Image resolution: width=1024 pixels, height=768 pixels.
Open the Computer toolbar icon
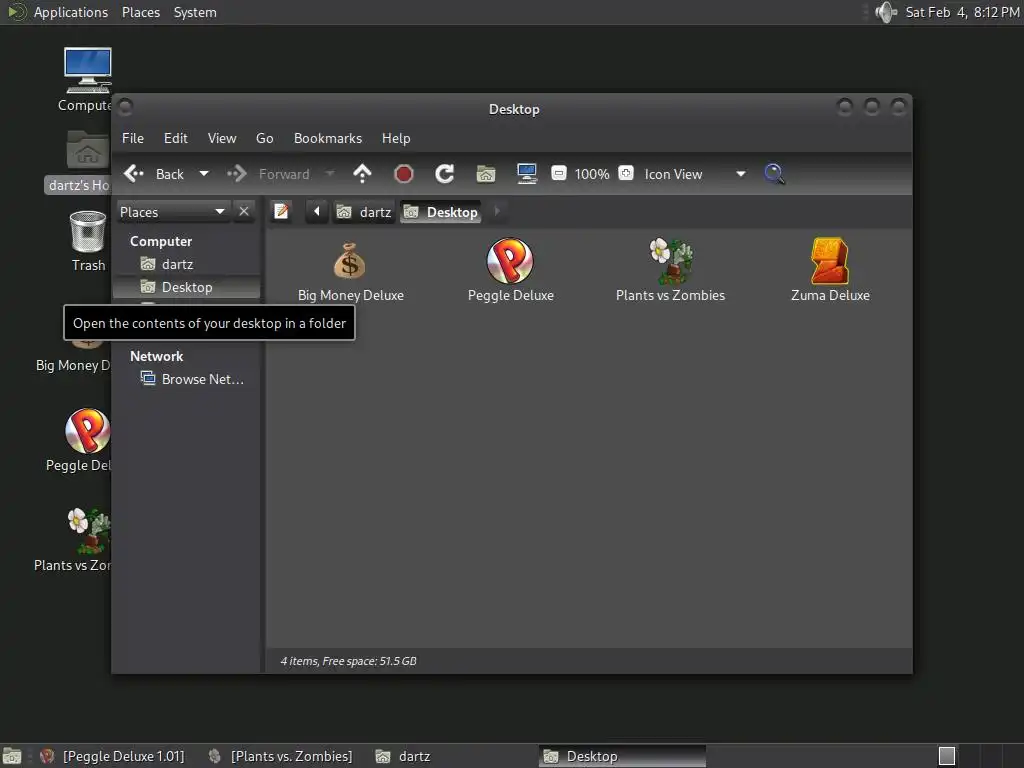point(526,174)
